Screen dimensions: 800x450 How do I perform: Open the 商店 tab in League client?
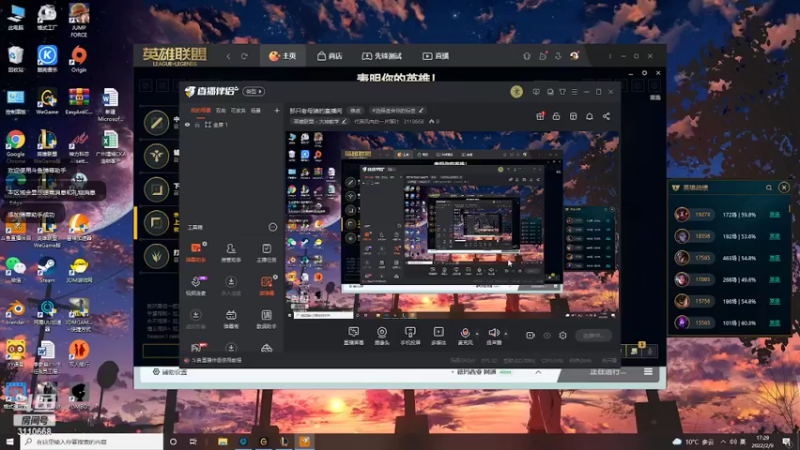[330, 56]
